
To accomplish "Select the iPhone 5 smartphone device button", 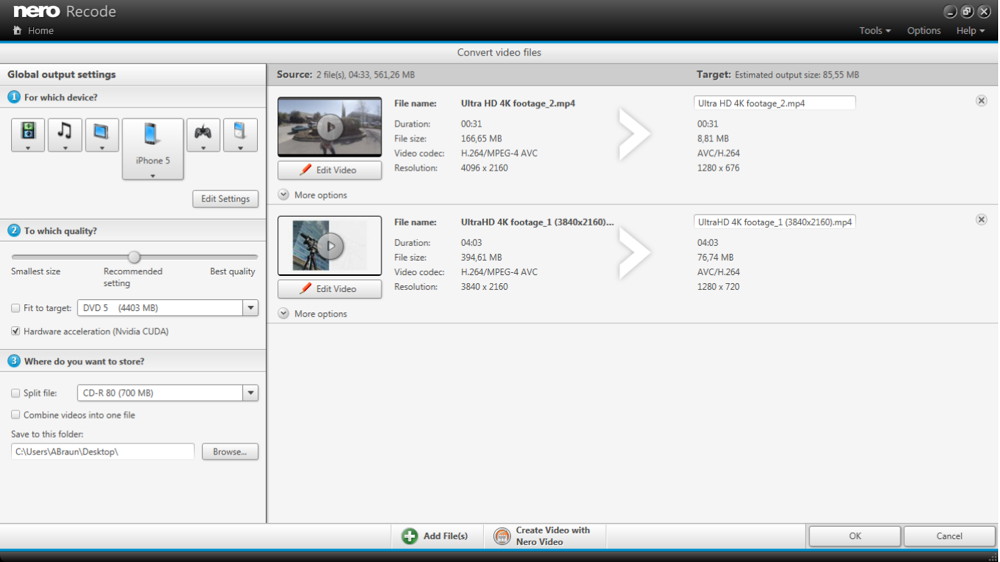I will [153, 148].
